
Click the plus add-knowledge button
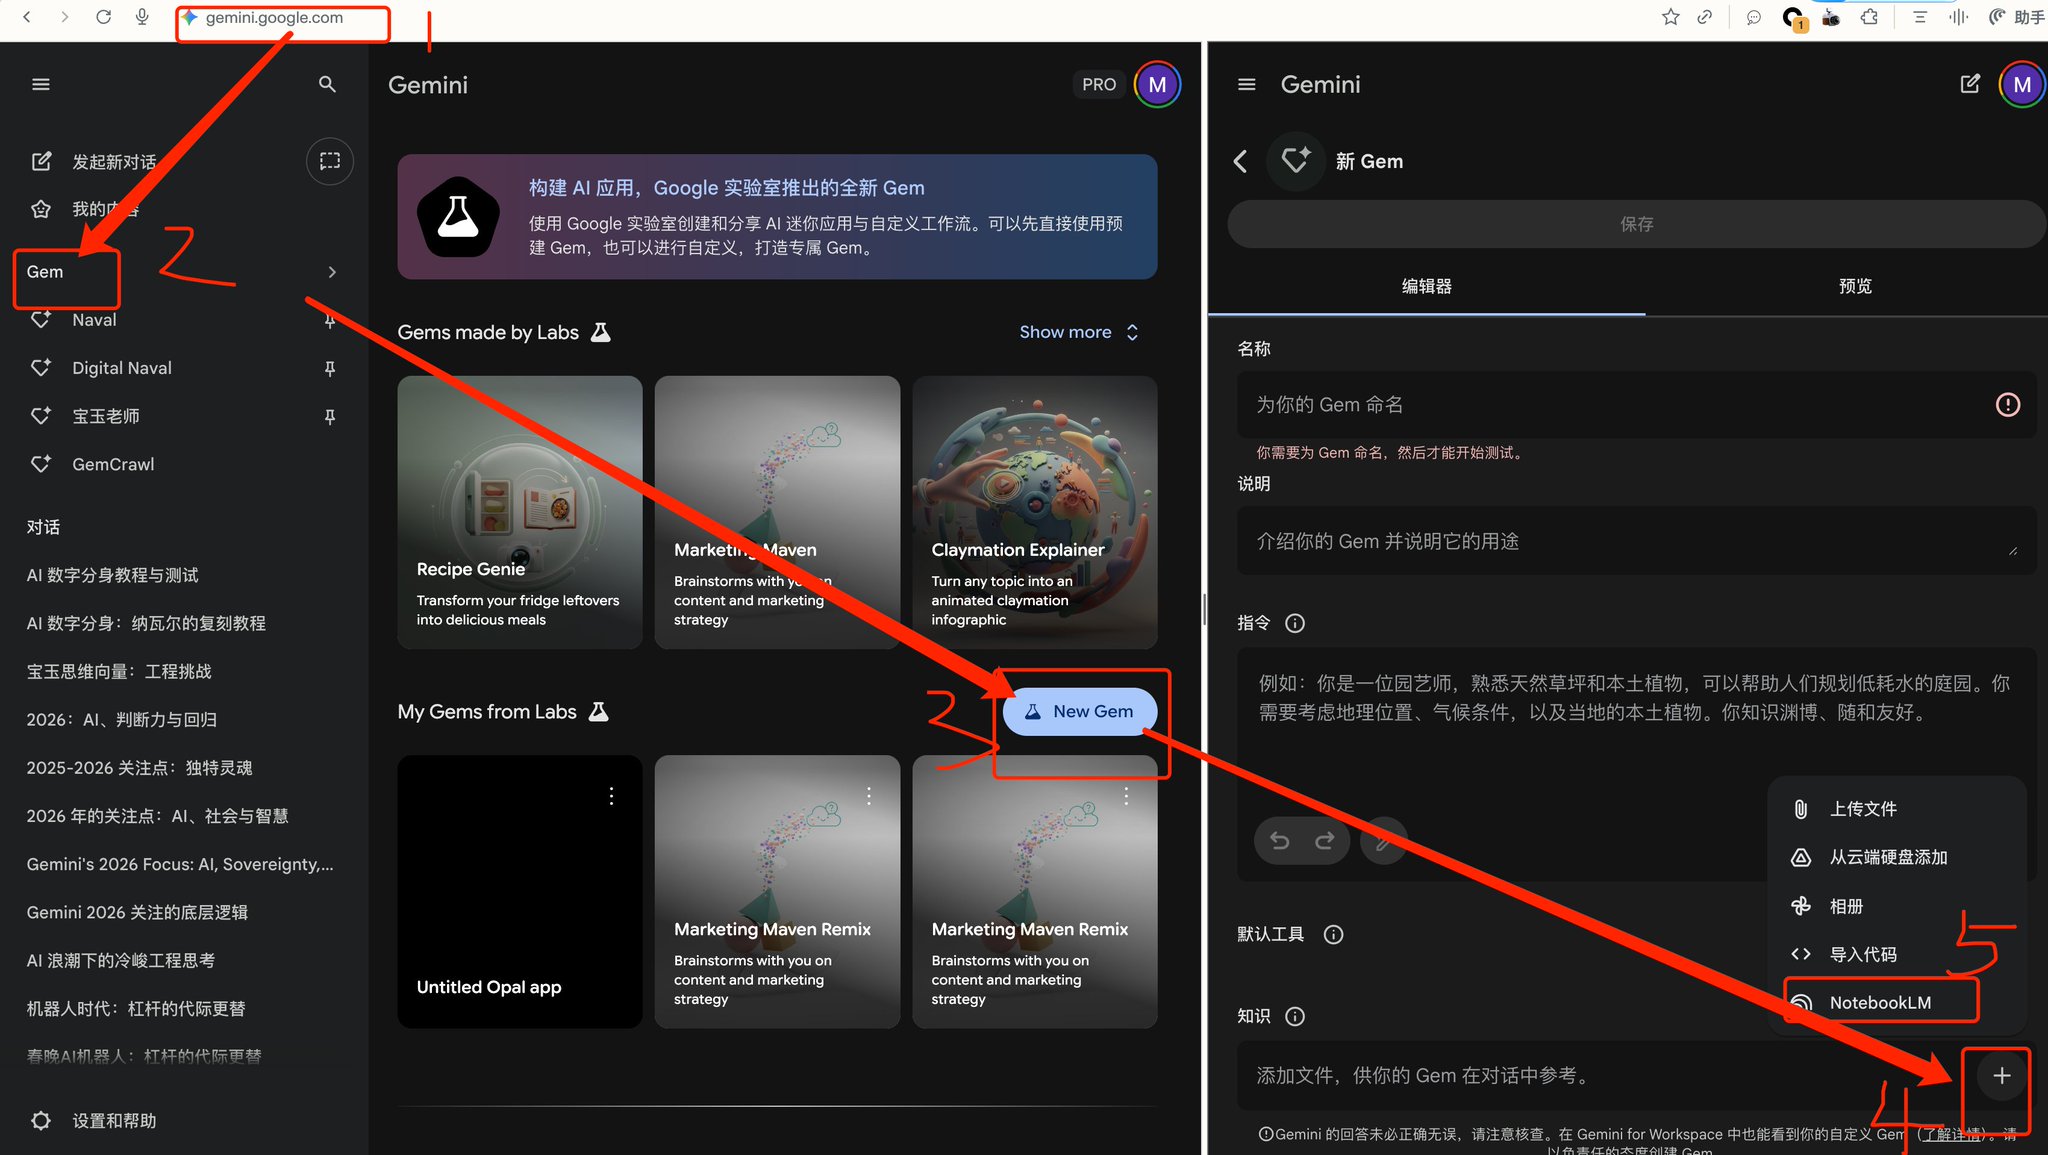click(2001, 1076)
